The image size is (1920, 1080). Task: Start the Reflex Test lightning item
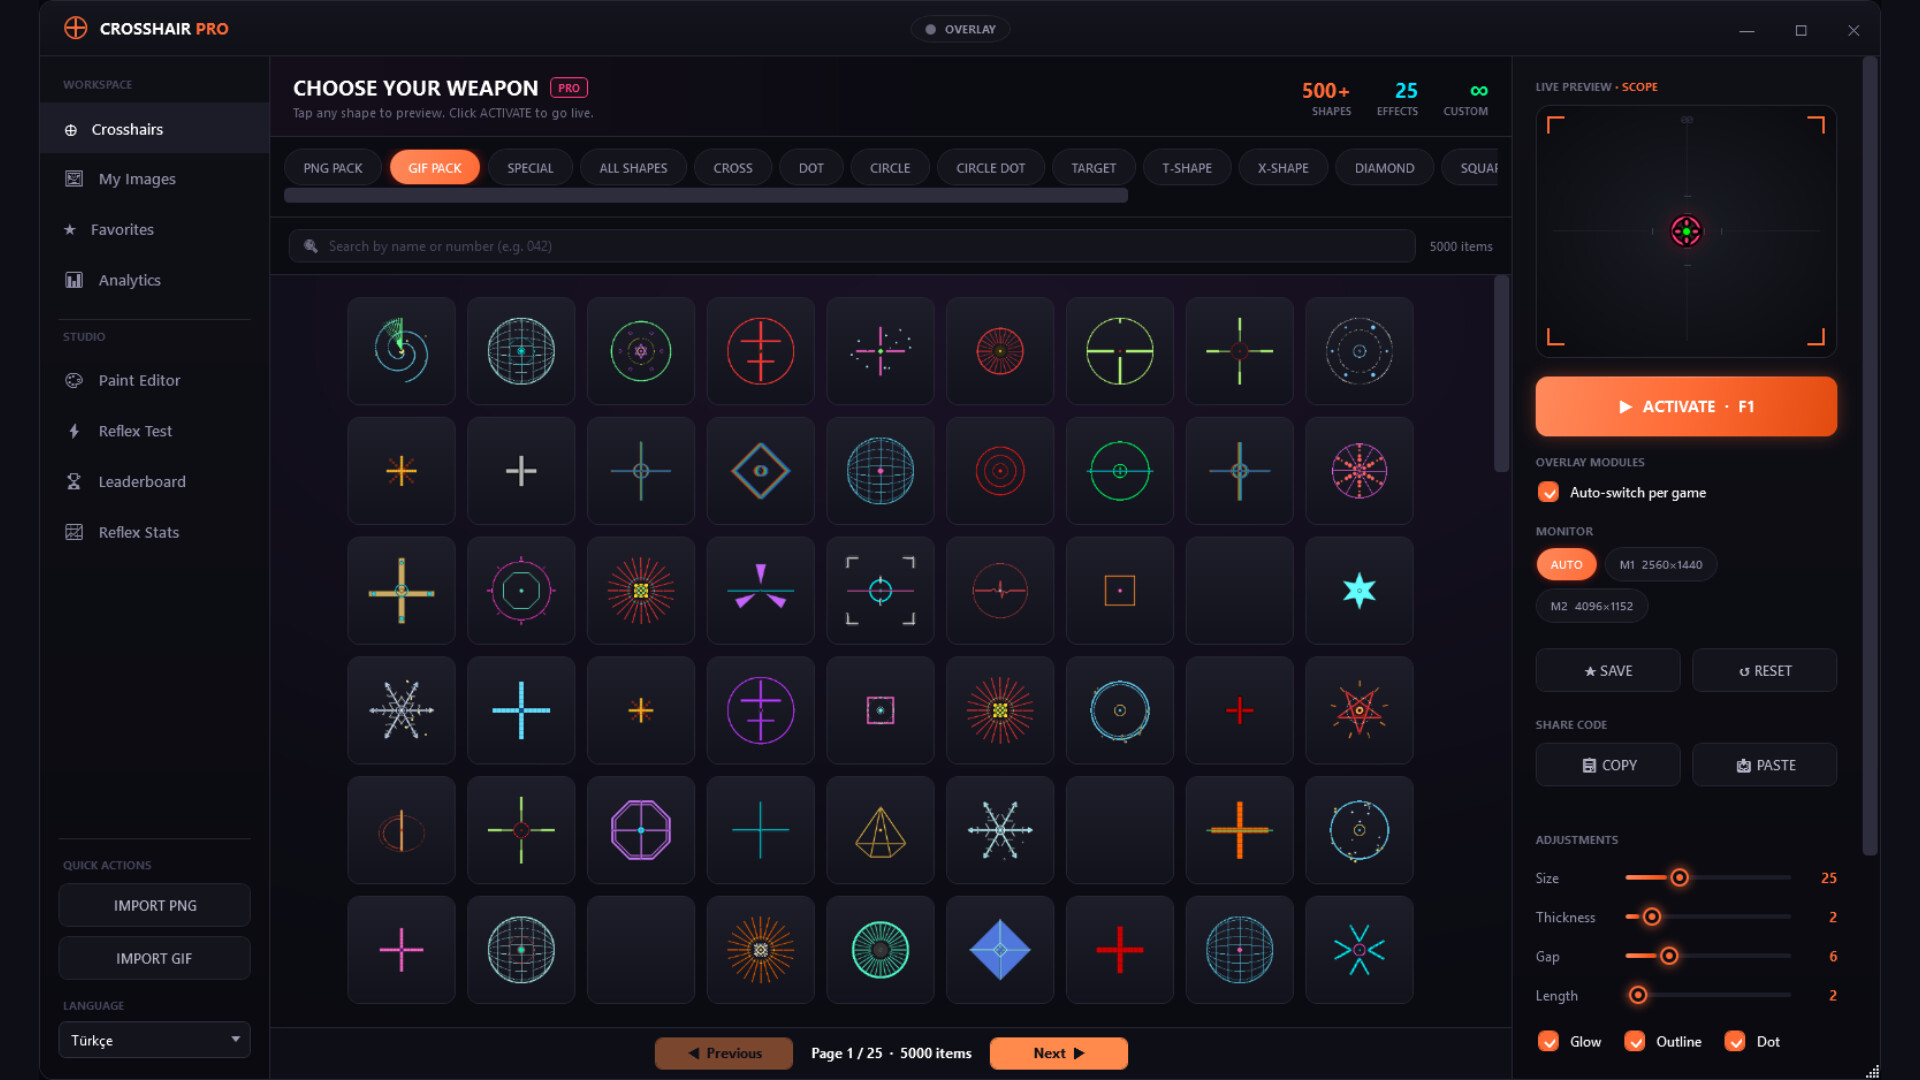coord(154,431)
